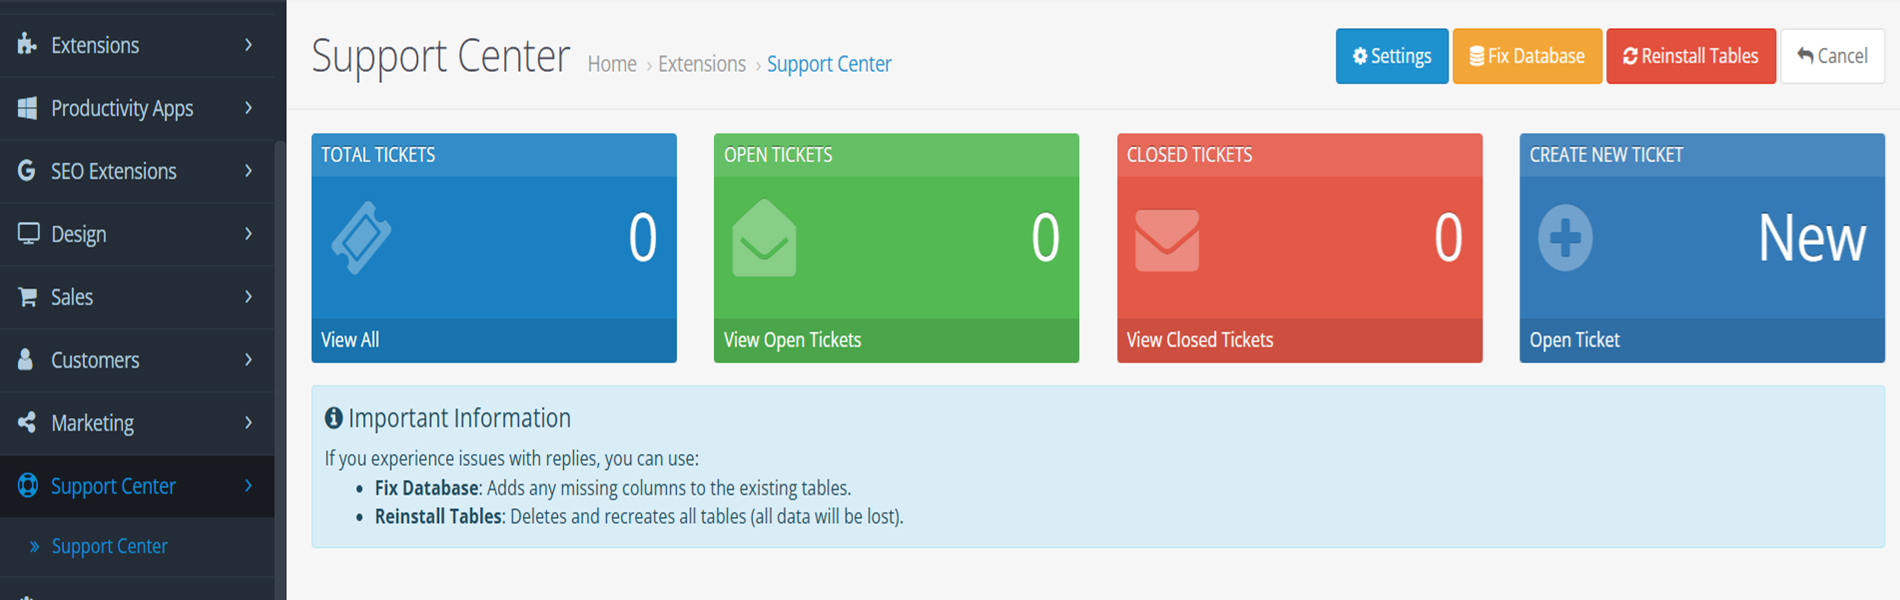Go to Home breadcrumb link
Viewport: 1900px width, 600px height.
pyautogui.click(x=612, y=64)
